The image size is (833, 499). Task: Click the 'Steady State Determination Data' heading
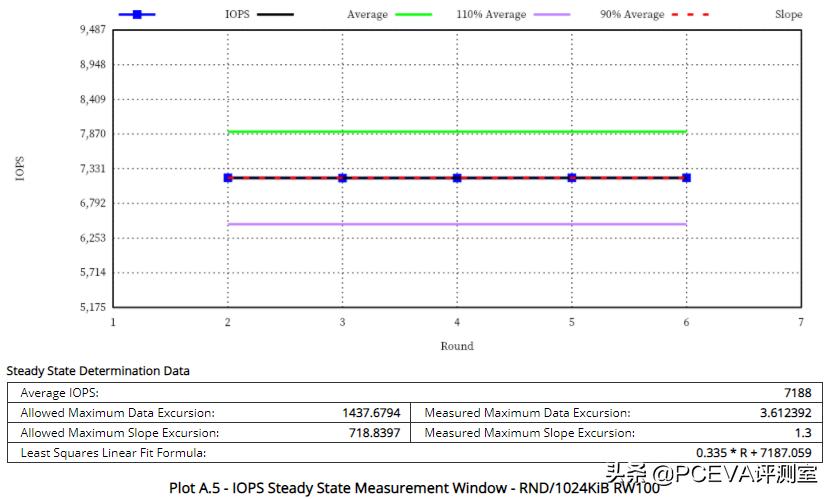(x=98, y=371)
